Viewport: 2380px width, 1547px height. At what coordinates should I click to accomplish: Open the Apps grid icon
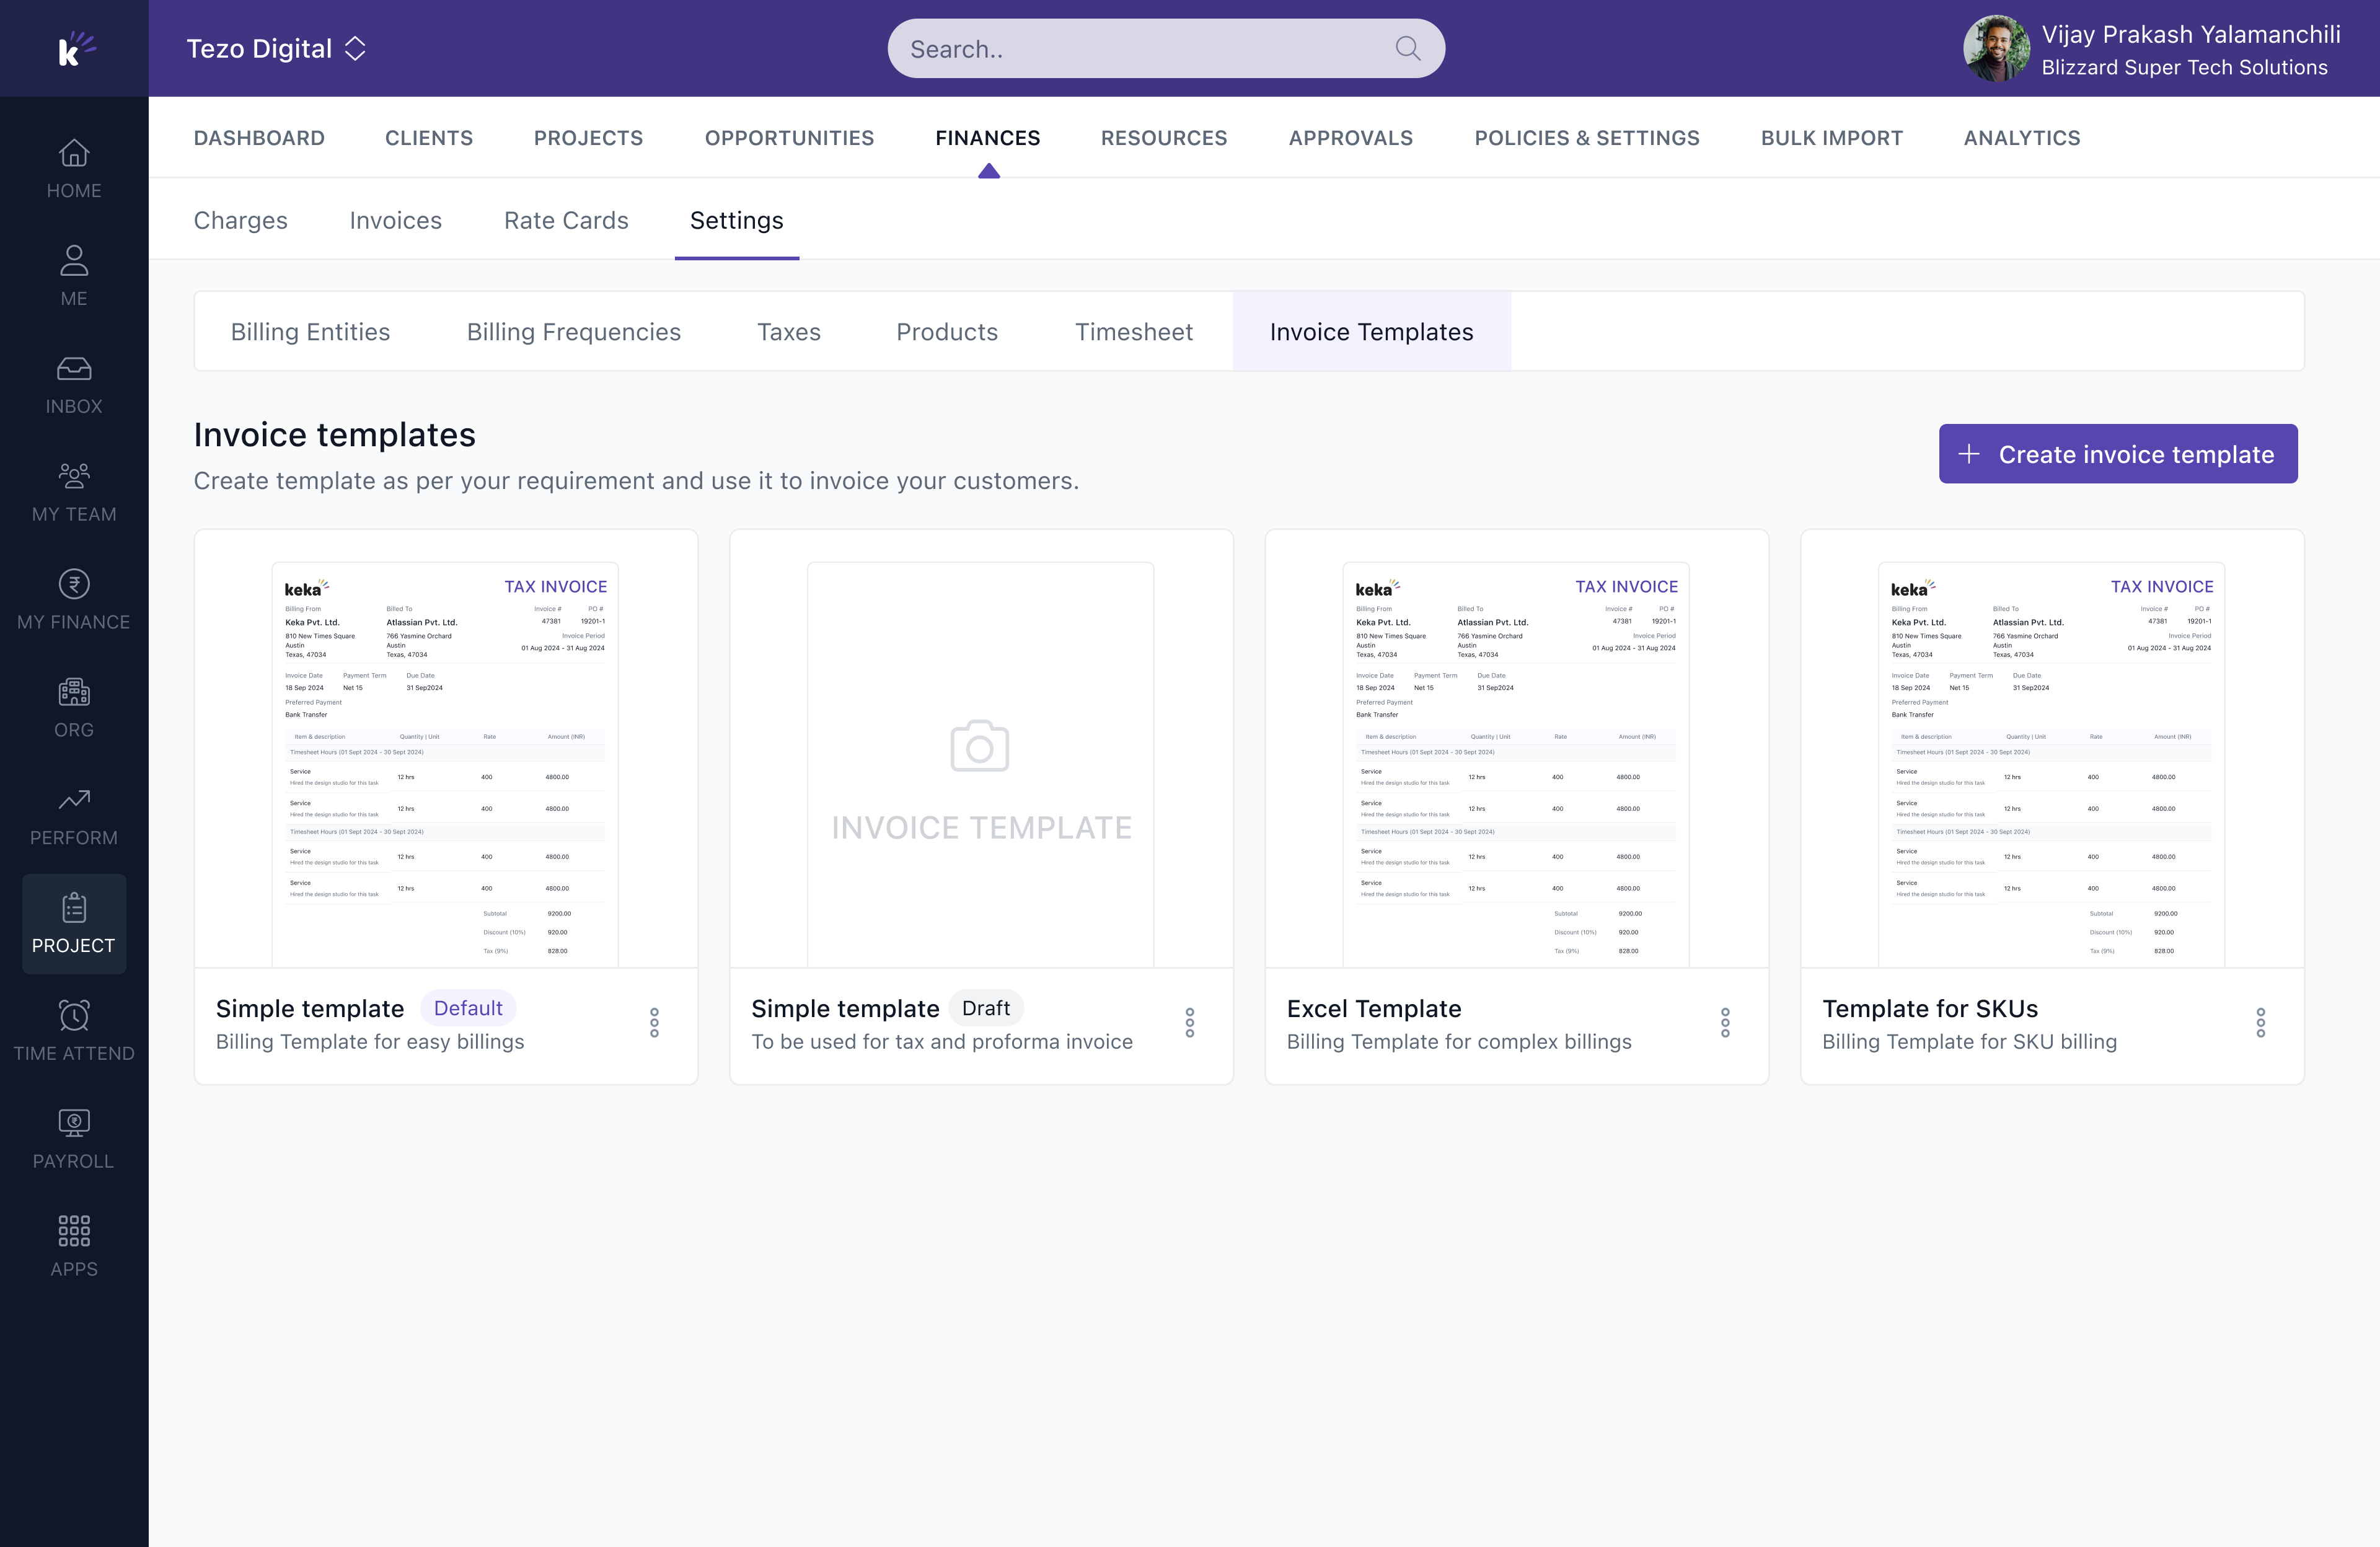(74, 1231)
